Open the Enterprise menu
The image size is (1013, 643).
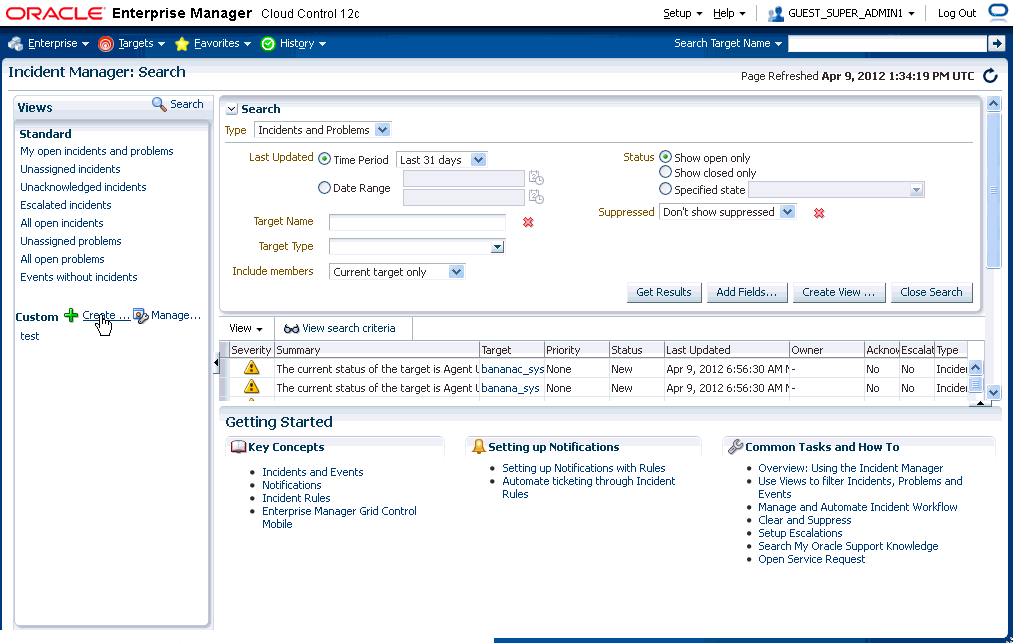[58, 43]
